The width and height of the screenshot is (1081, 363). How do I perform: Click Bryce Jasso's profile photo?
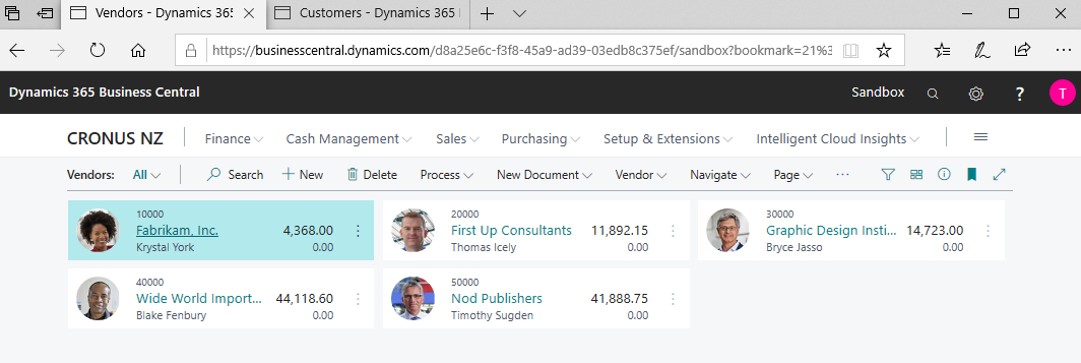coord(728,230)
